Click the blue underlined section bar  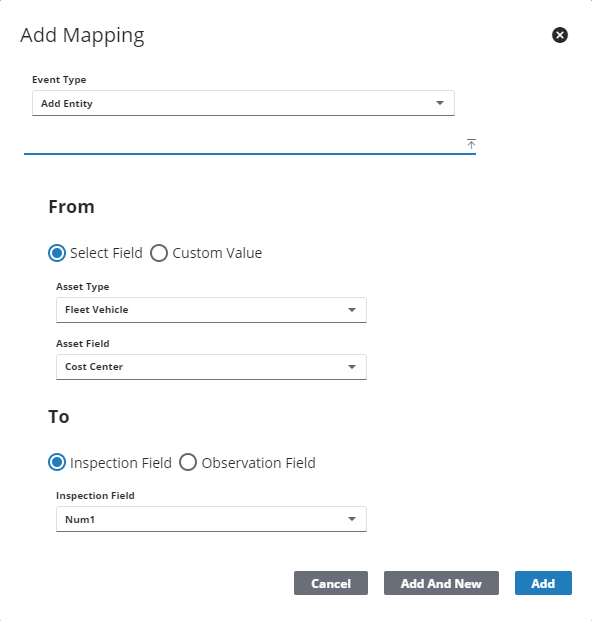pos(249,153)
